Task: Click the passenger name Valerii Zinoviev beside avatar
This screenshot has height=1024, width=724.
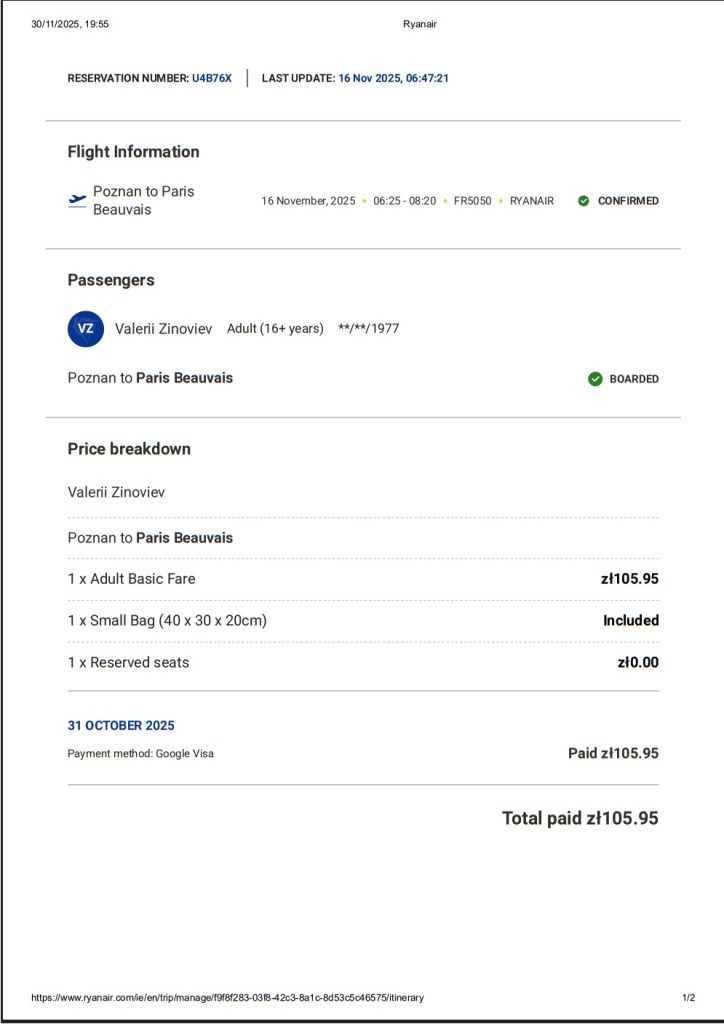Action: tap(163, 328)
